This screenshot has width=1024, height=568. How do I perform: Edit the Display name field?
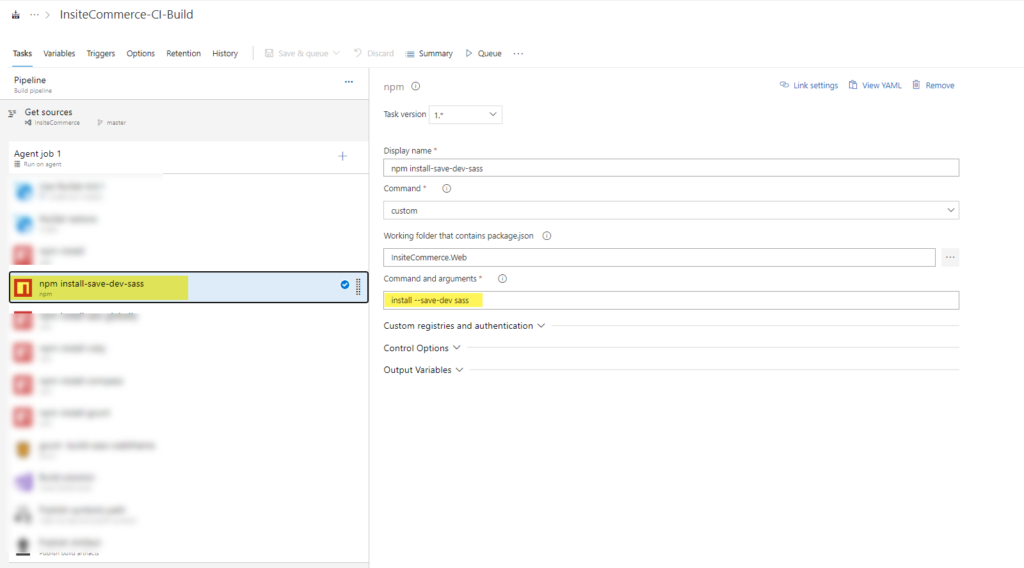click(671, 168)
